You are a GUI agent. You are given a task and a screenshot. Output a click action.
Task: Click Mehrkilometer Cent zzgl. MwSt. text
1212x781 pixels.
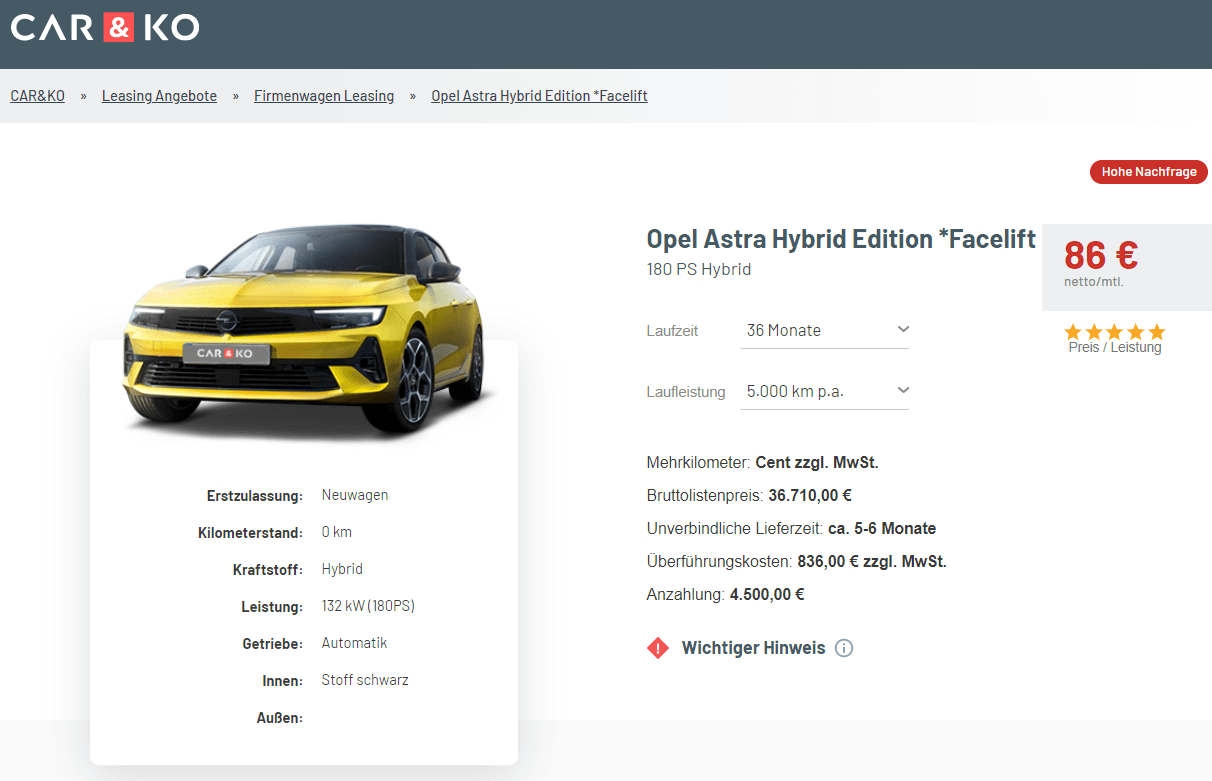point(763,462)
